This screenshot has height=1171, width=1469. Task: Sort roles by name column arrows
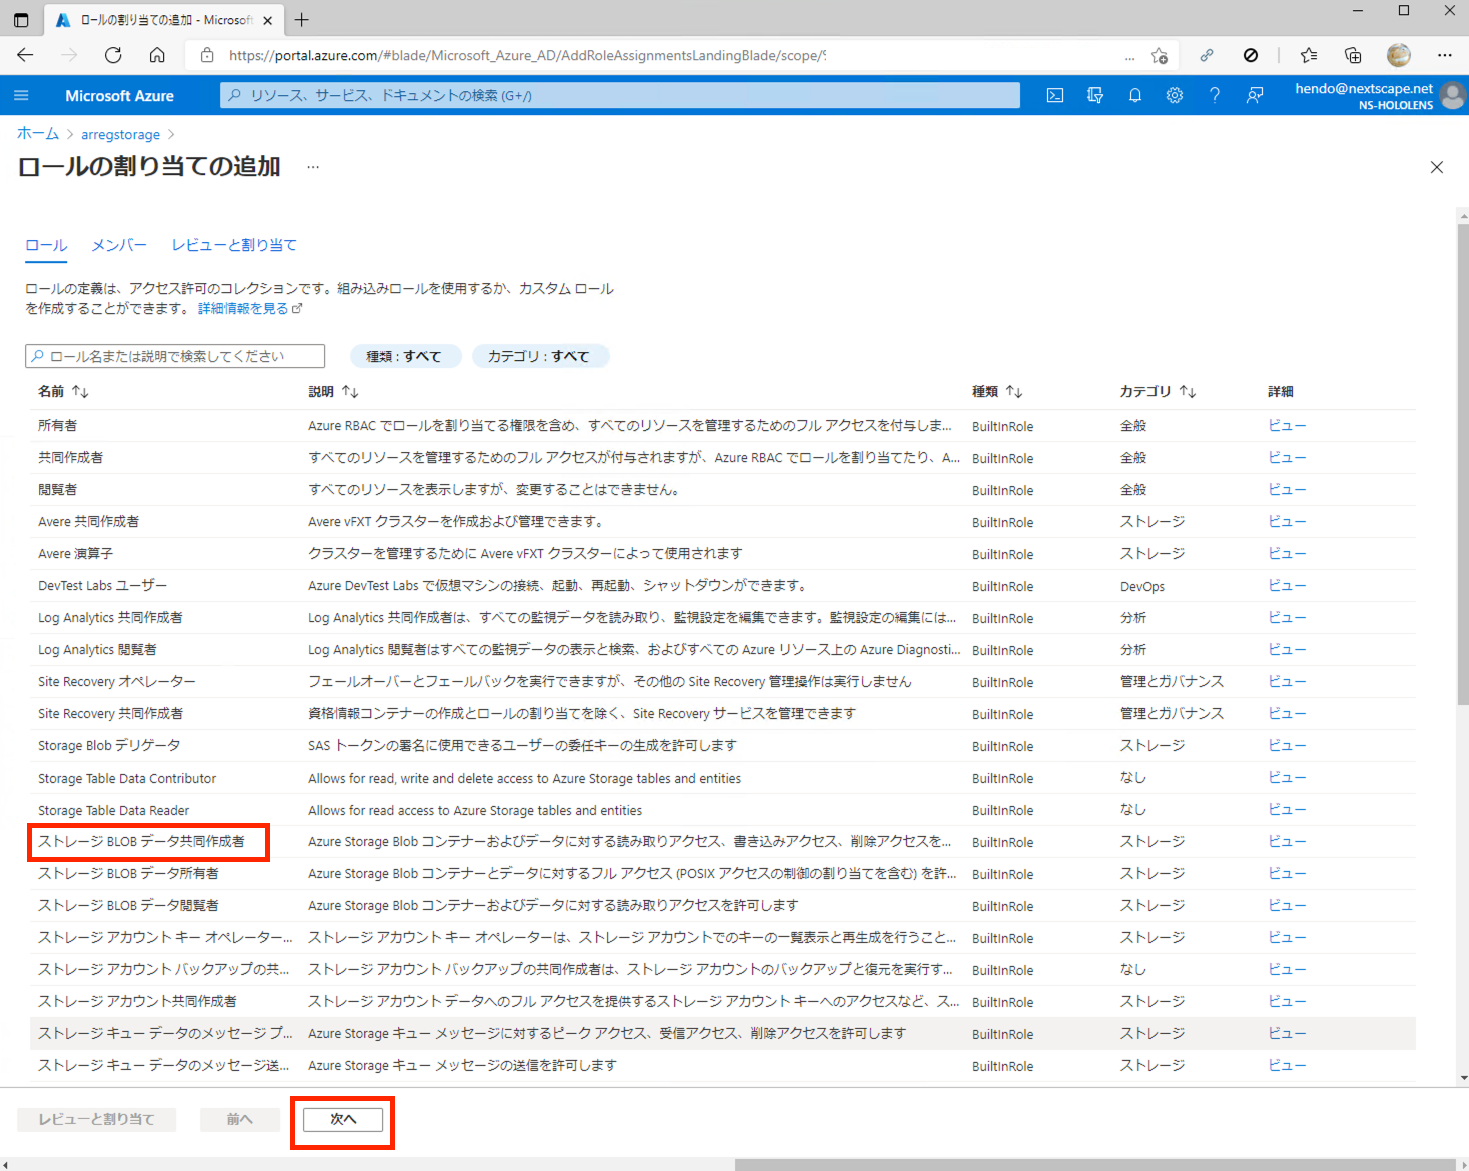pyautogui.click(x=81, y=392)
